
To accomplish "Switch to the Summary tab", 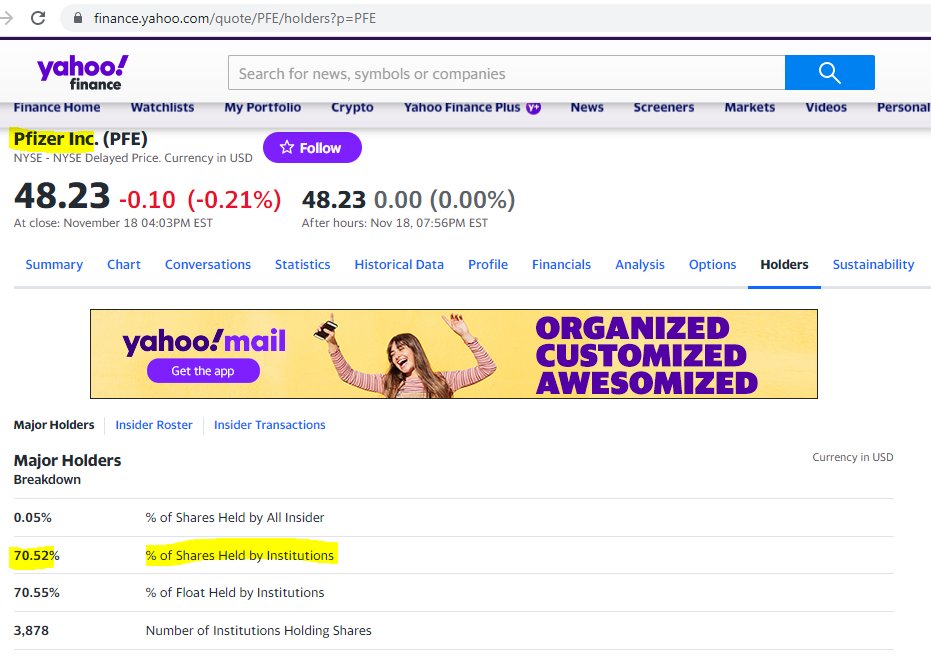I will 54,264.
